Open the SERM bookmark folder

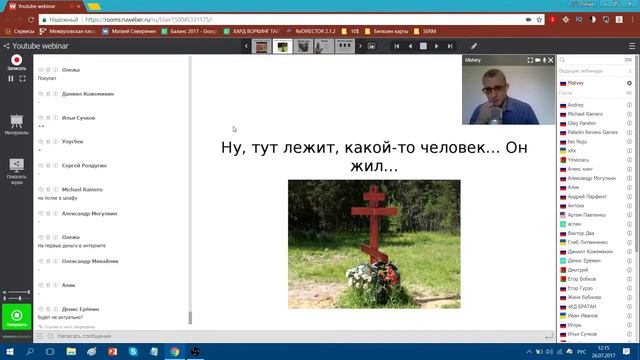click(x=425, y=31)
